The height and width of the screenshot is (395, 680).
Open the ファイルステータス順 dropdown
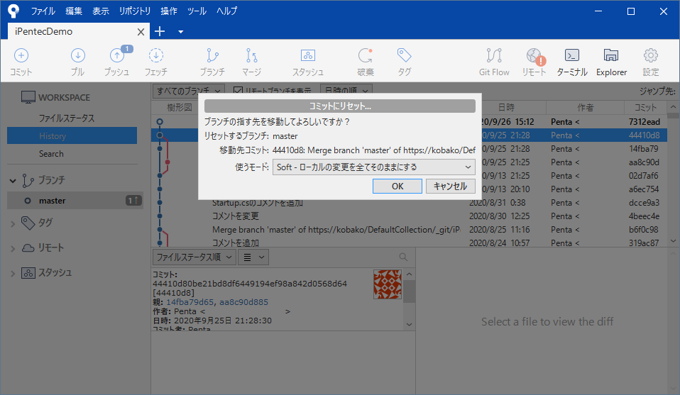(194, 257)
